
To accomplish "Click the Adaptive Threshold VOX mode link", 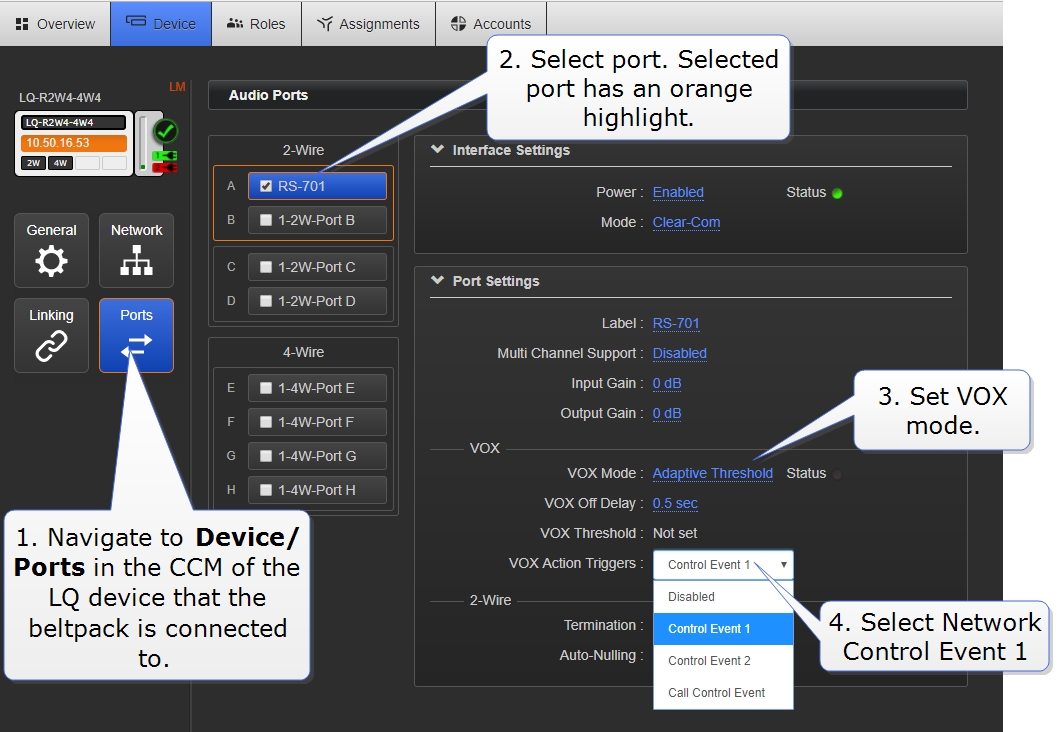I will (x=712, y=474).
